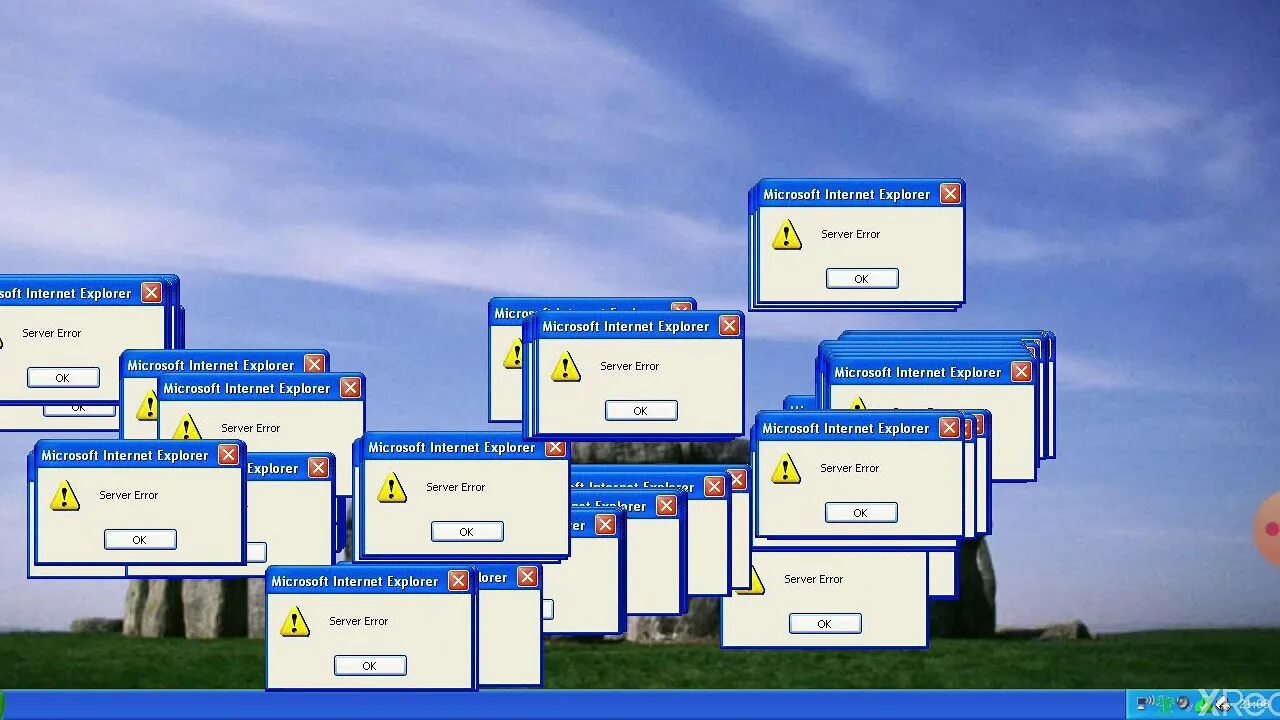The image size is (1280, 720).
Task: Click 'Server Error' text in dialog below right-hand stack
Action: (814, 579)
